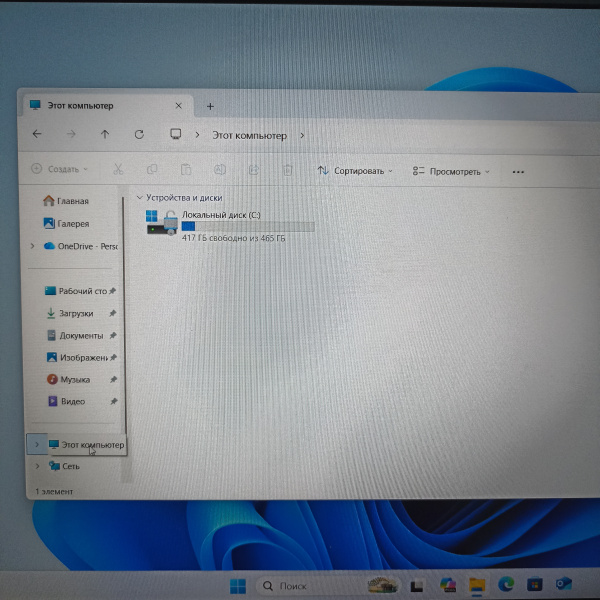Viewport: 600px width, 600px height.
Task: Open the Local Disk (C:) drive icon
Action: (x=161, y=222)
